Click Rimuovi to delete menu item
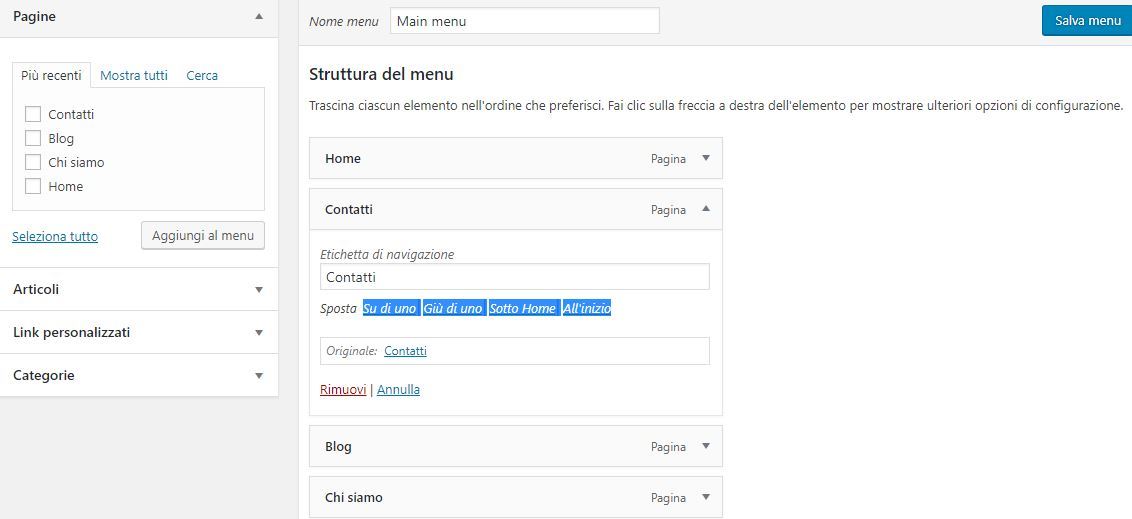1132x519 pixels. [343, 389]
